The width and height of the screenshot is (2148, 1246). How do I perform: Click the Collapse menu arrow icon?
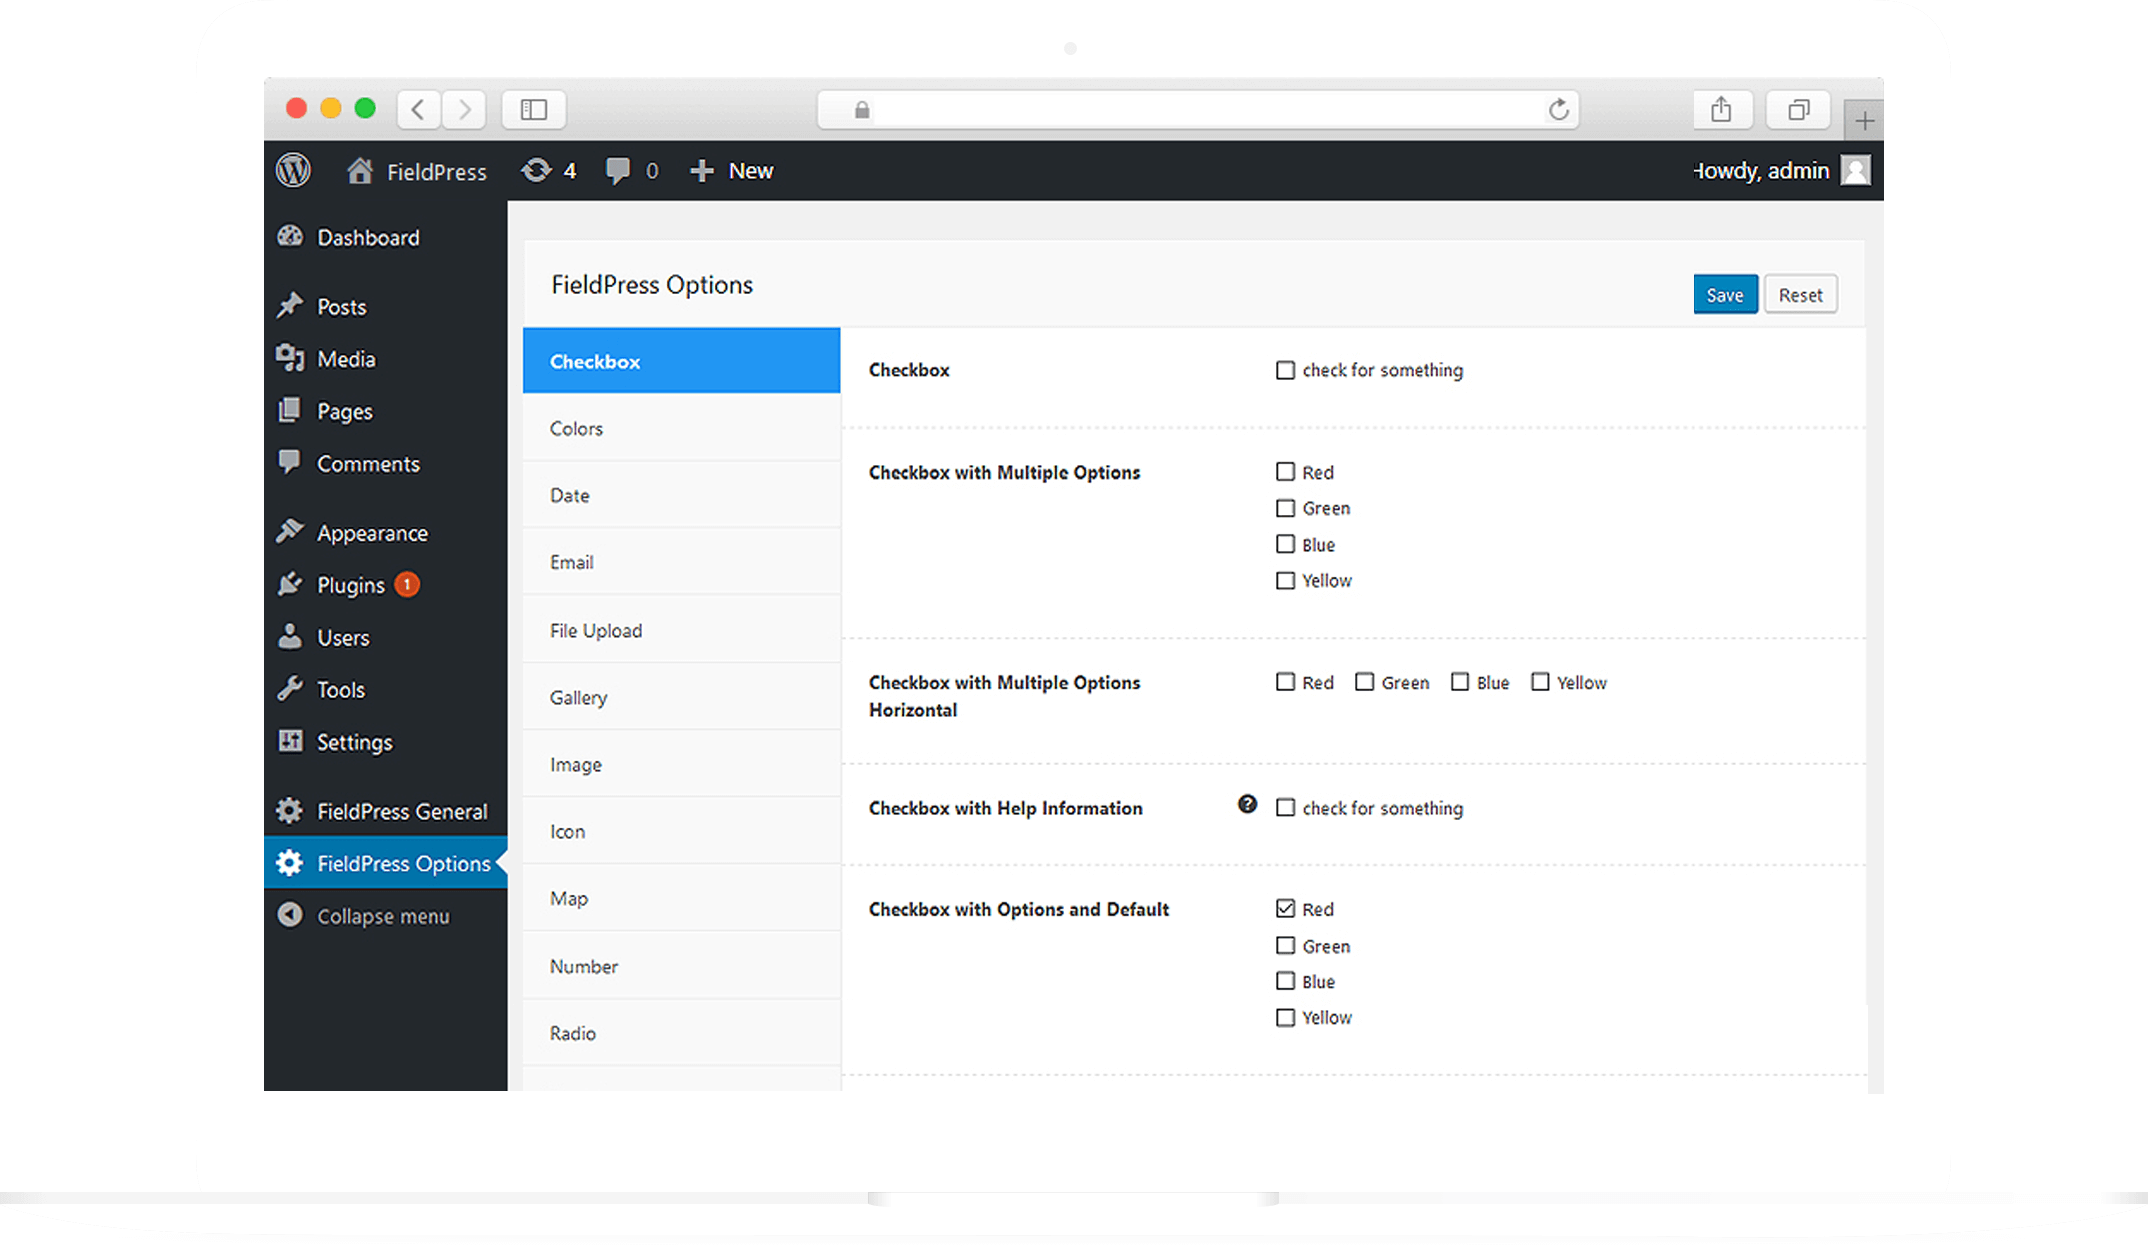tap(290, 915)
